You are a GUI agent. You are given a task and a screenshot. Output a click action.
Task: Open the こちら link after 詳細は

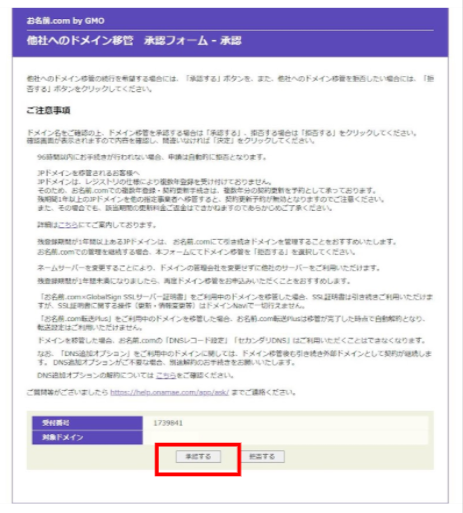click(x=68, y=225)
